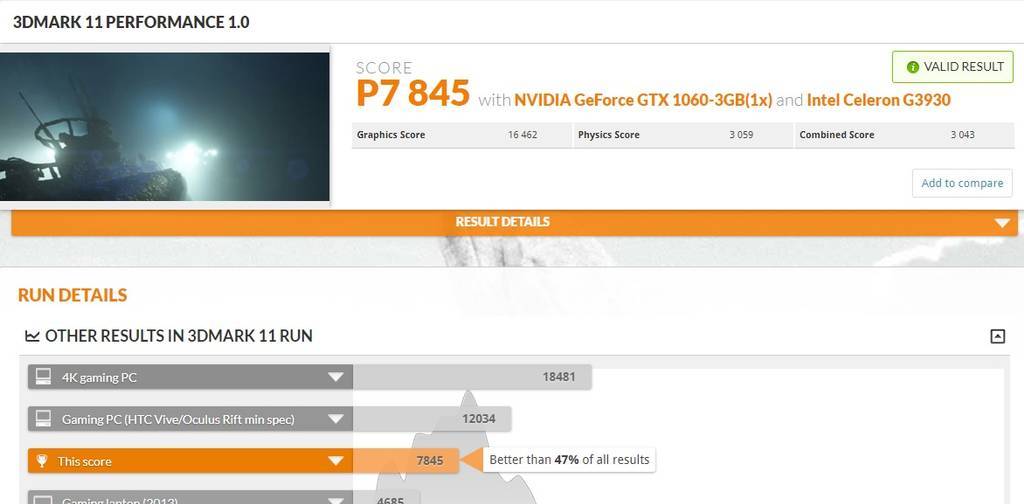The height and width of the screenshot is (504, 1024).
Task: Select the 4K gaming PC row label
Action: pyautogui.click(x=99, y=377)
